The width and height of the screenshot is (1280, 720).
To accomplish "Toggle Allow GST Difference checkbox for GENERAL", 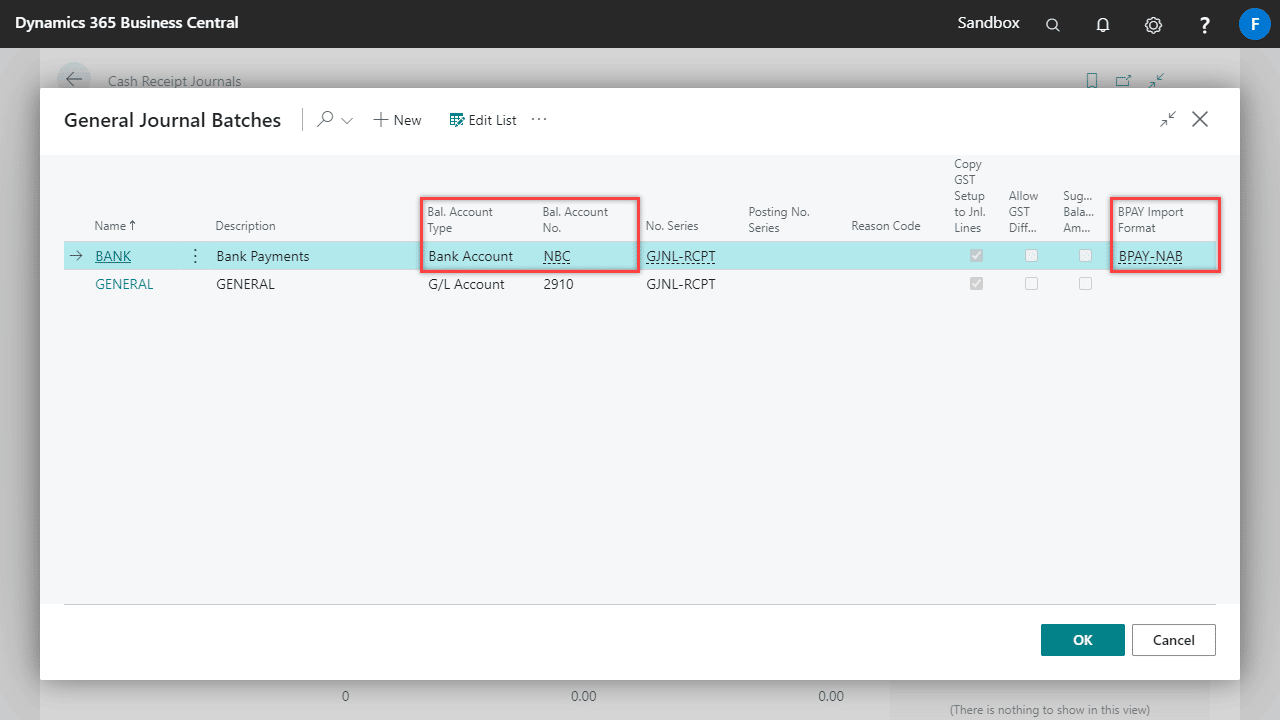I will [x=1031, y=284].
